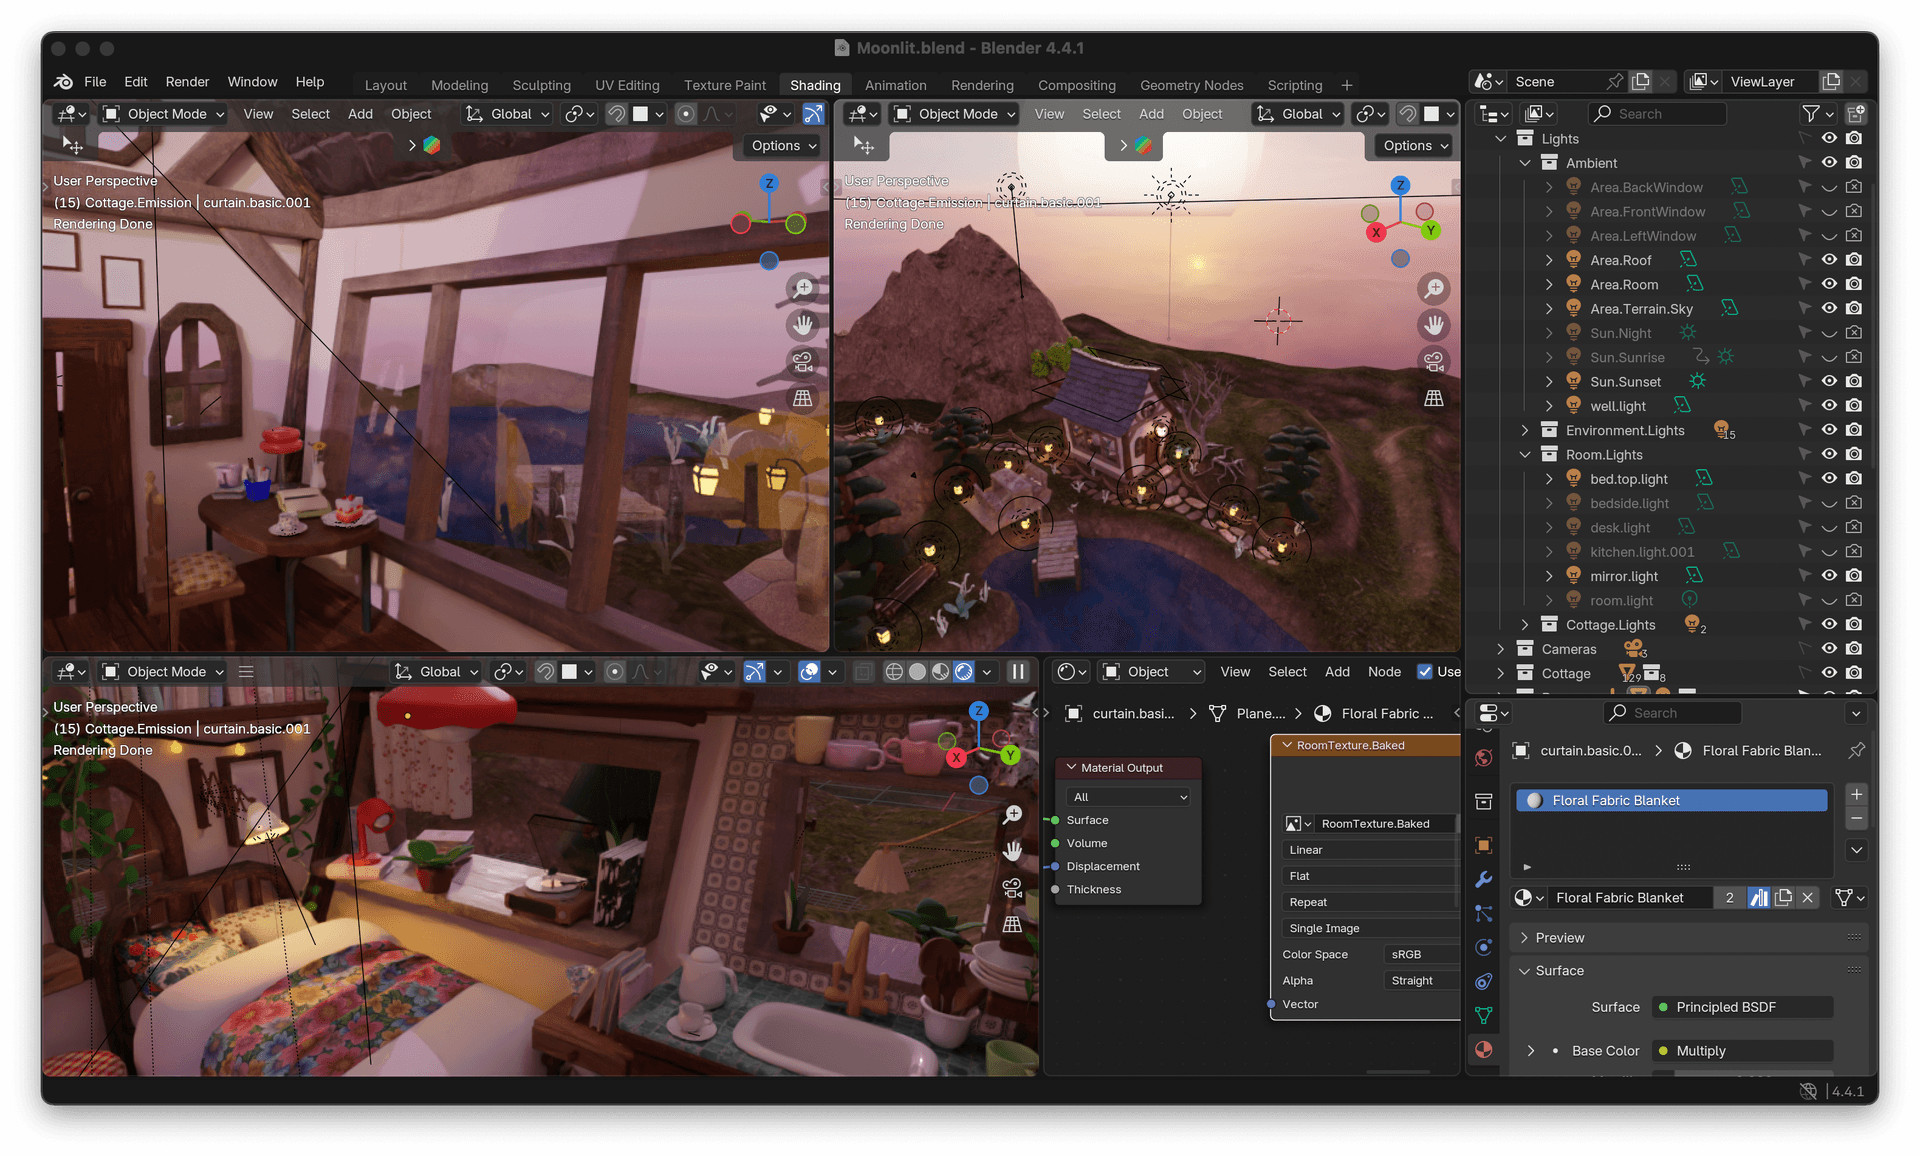Open the sRGB color space dropdown
This screenshot has width=1920, height=1156.
click(1421, 954)
